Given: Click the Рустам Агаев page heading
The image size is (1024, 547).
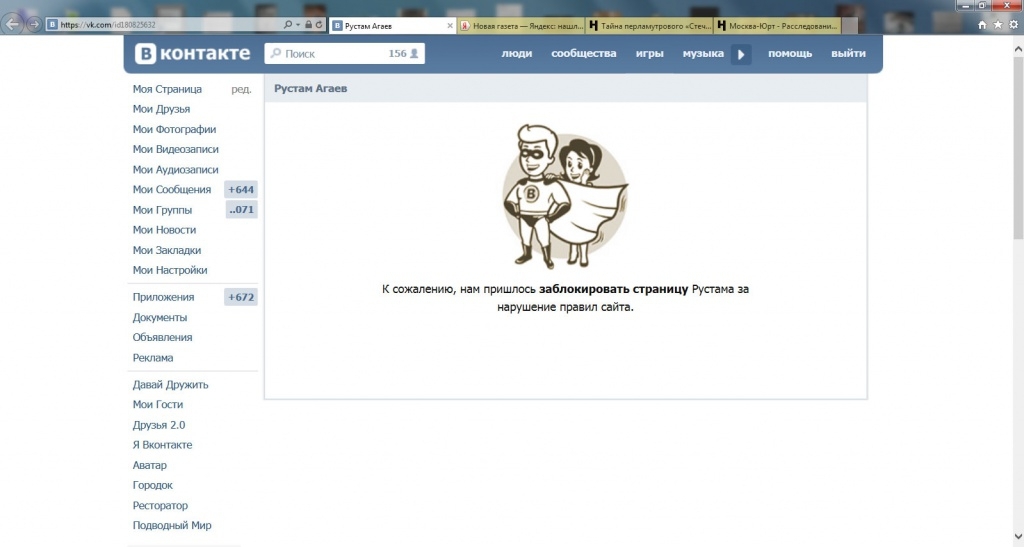Looking at the screenshot, I should pos(310,89).
